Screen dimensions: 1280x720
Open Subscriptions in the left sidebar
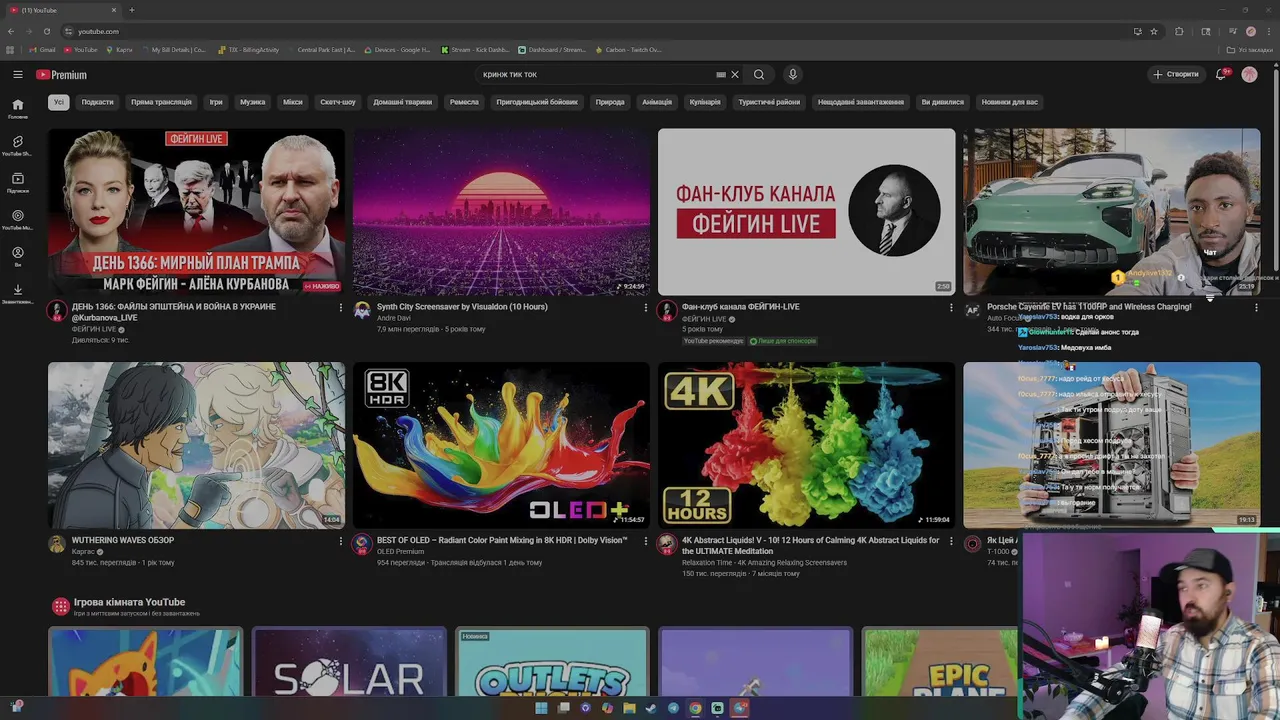(17, 182)
